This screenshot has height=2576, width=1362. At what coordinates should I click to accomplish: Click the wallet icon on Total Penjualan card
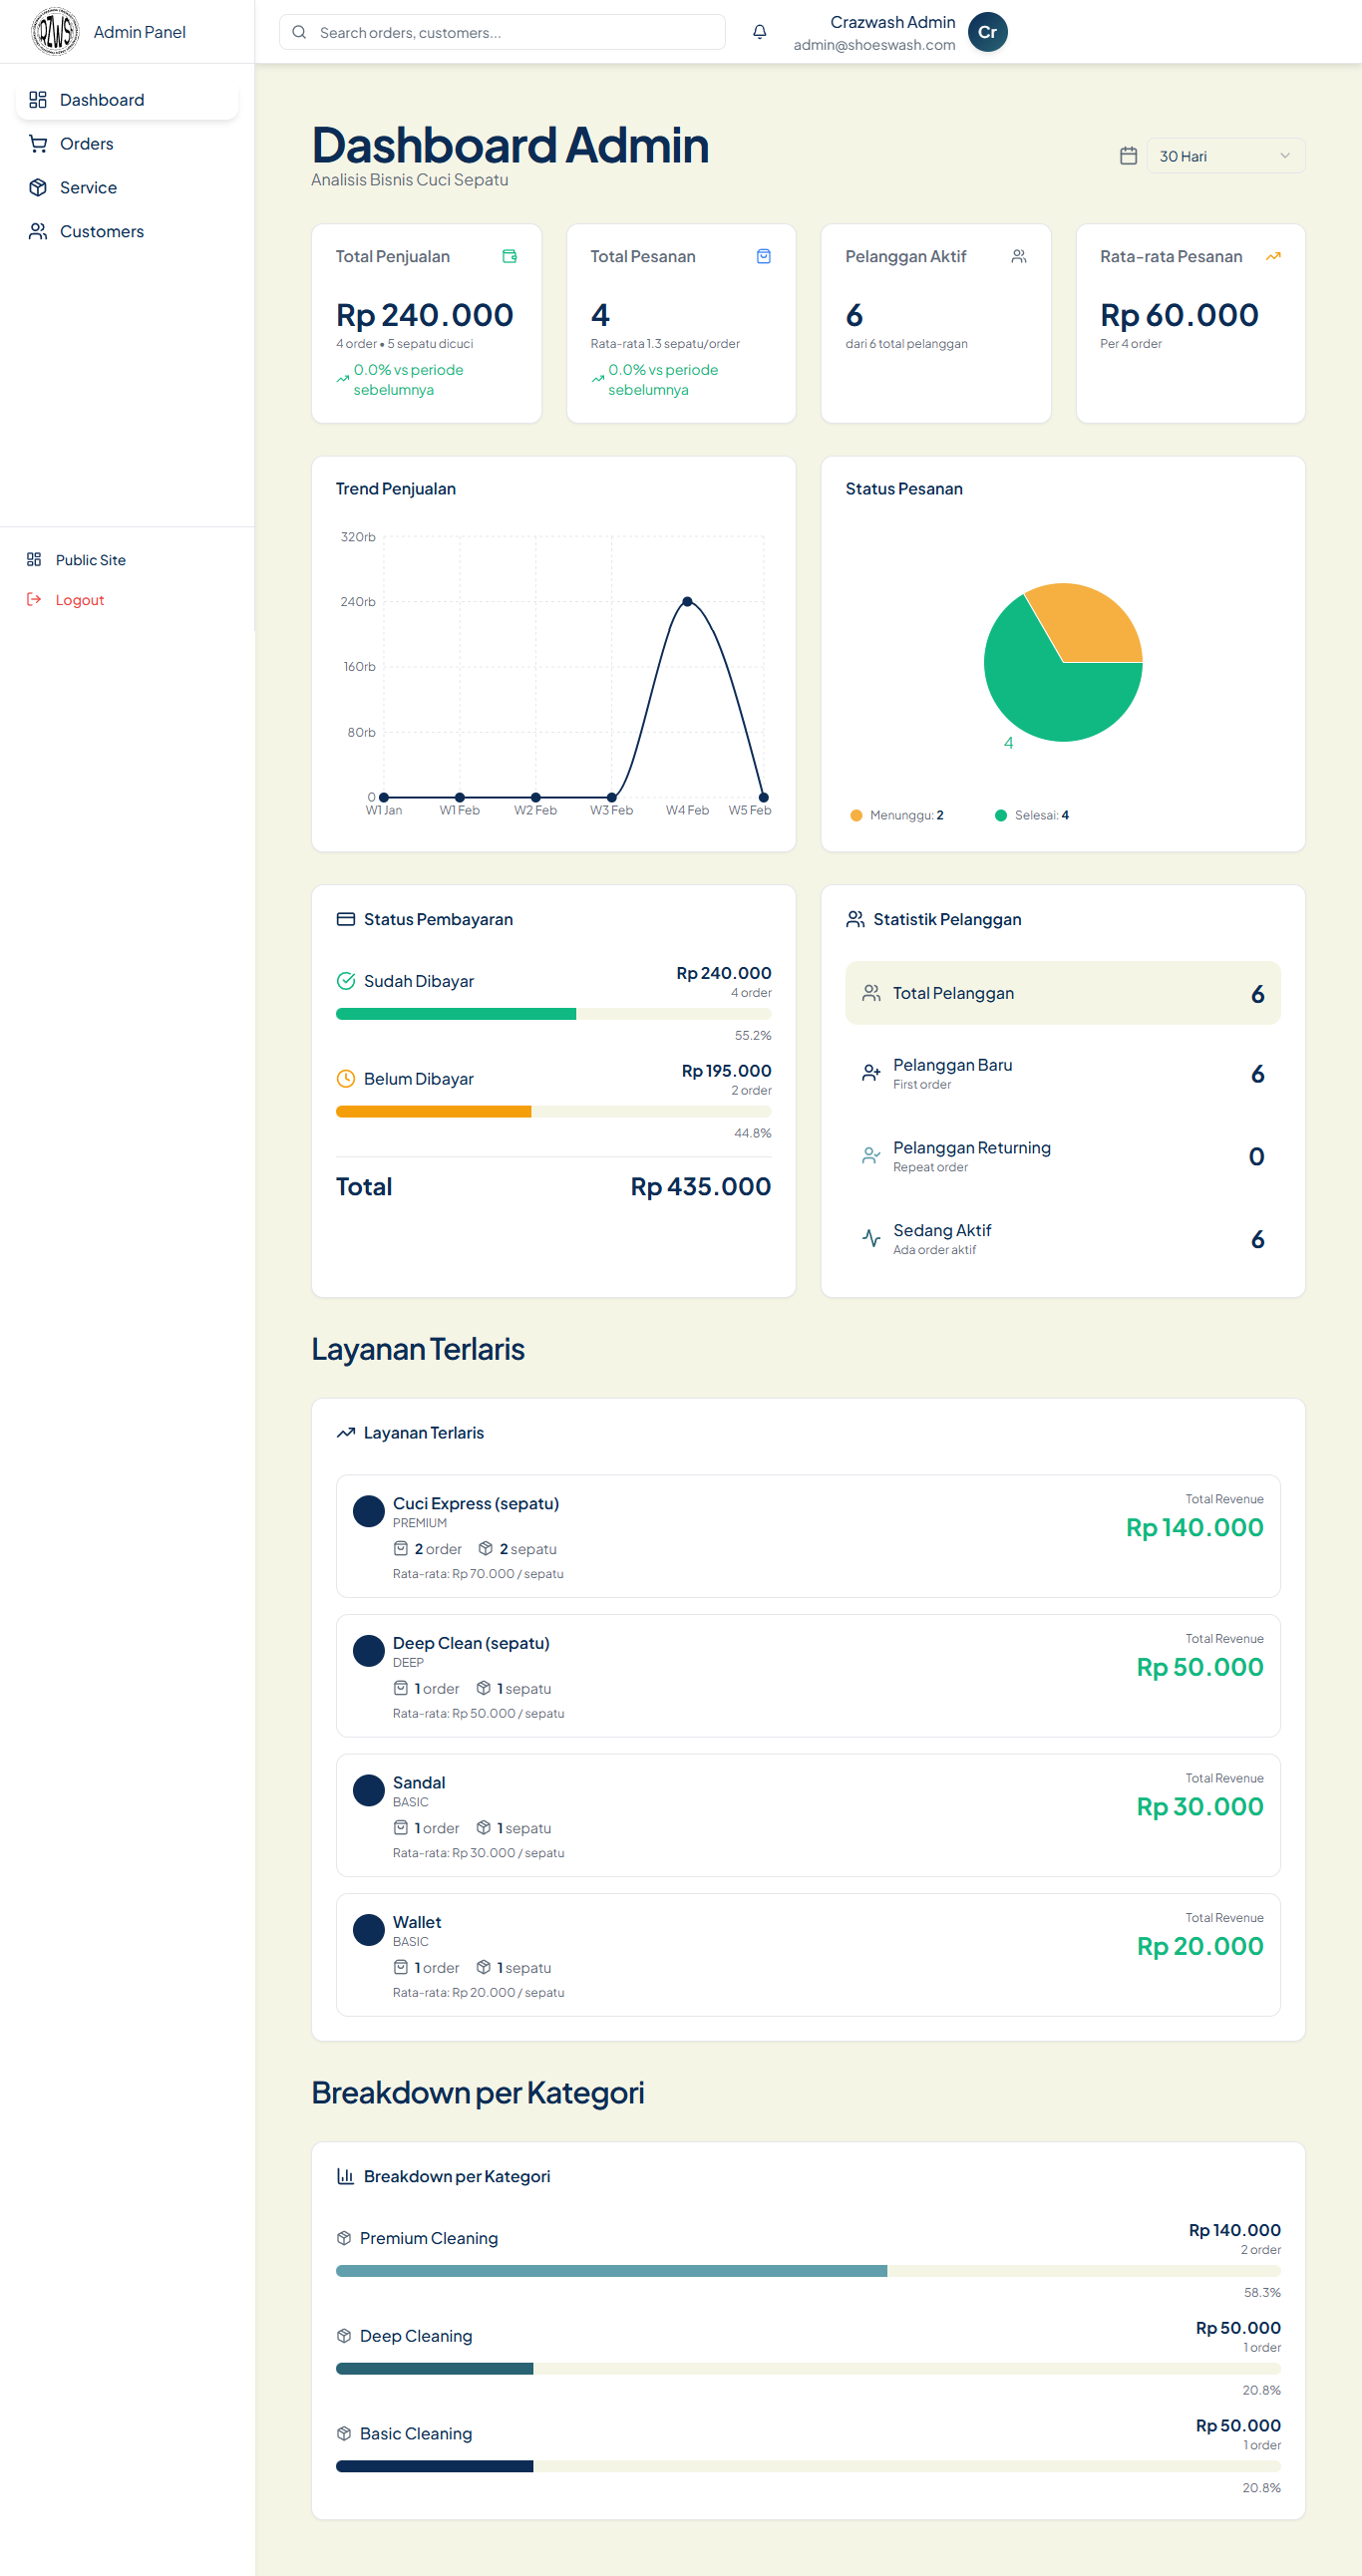pyautogui.click(x=509, y=256)
